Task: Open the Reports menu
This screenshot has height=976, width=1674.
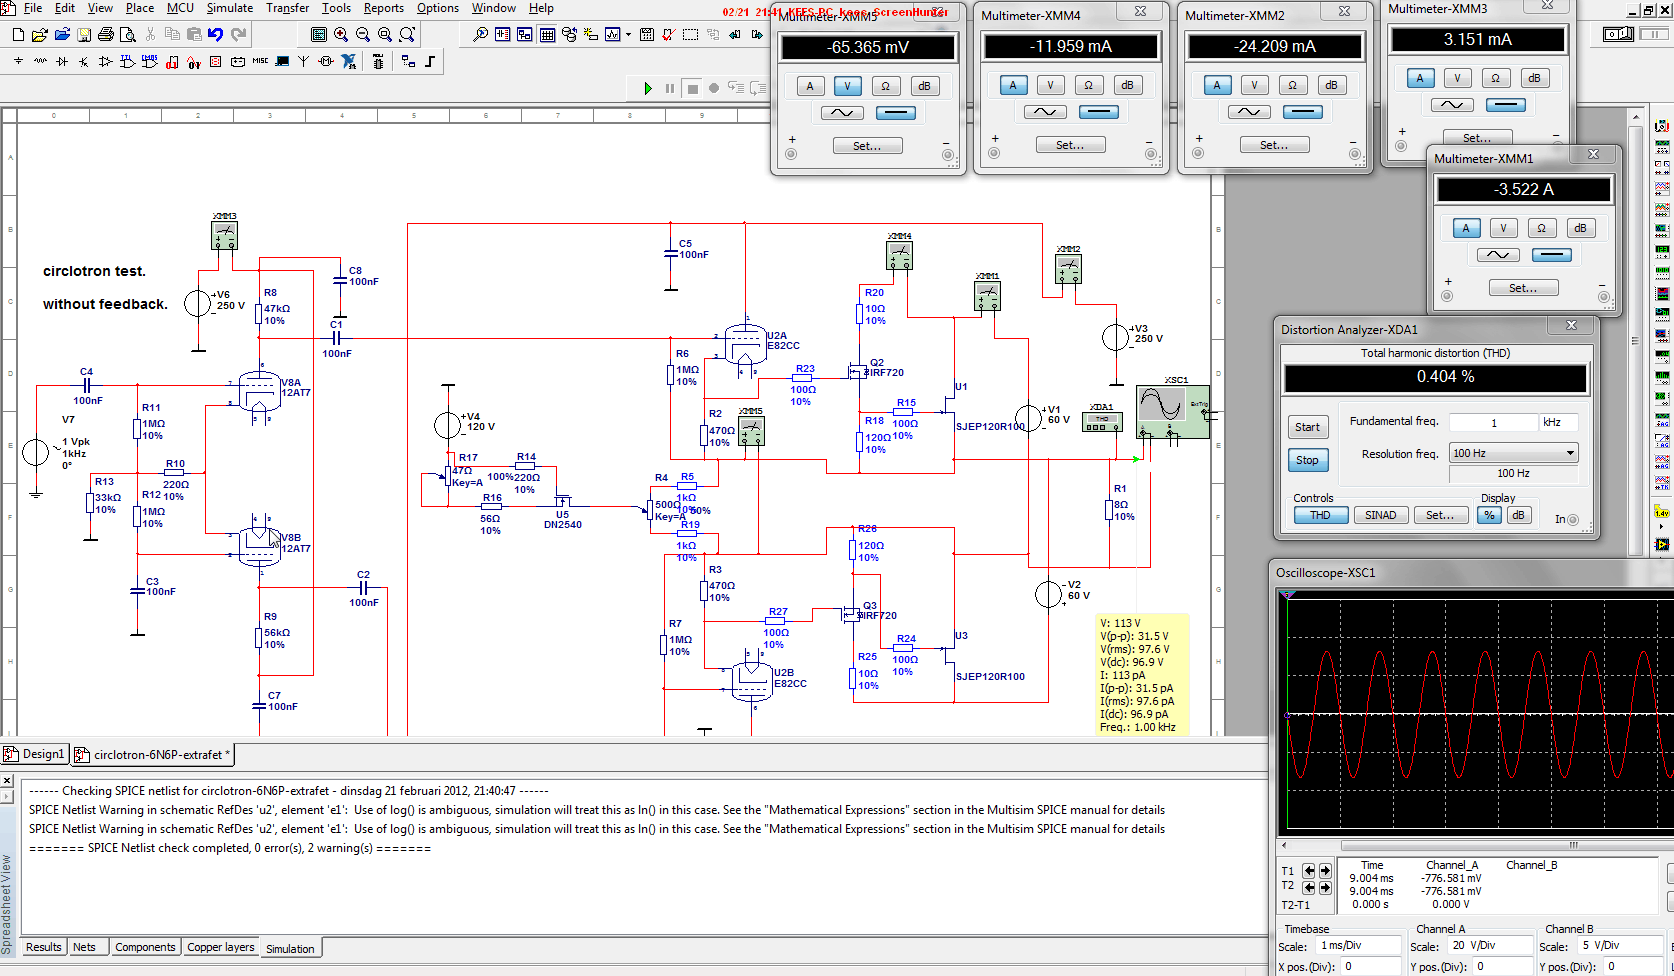Action: click(x=384, y=8)
